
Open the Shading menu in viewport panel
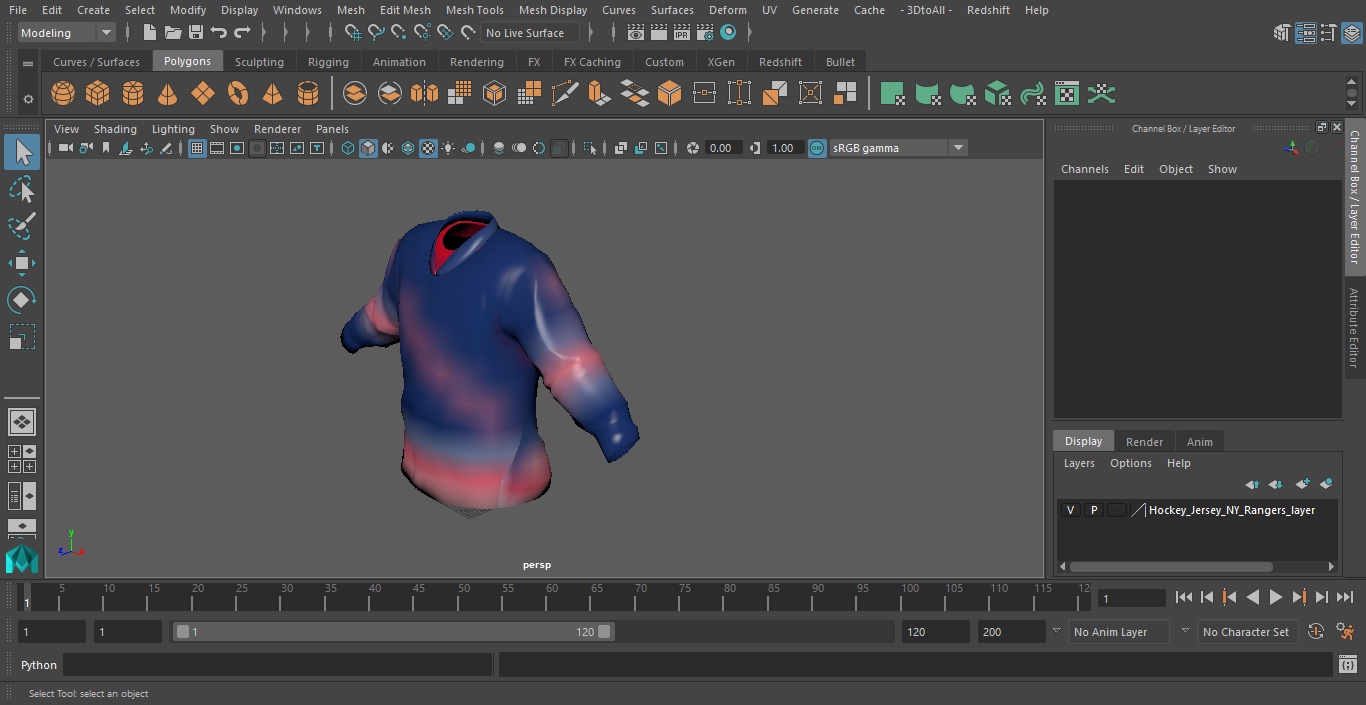point(115,129)
